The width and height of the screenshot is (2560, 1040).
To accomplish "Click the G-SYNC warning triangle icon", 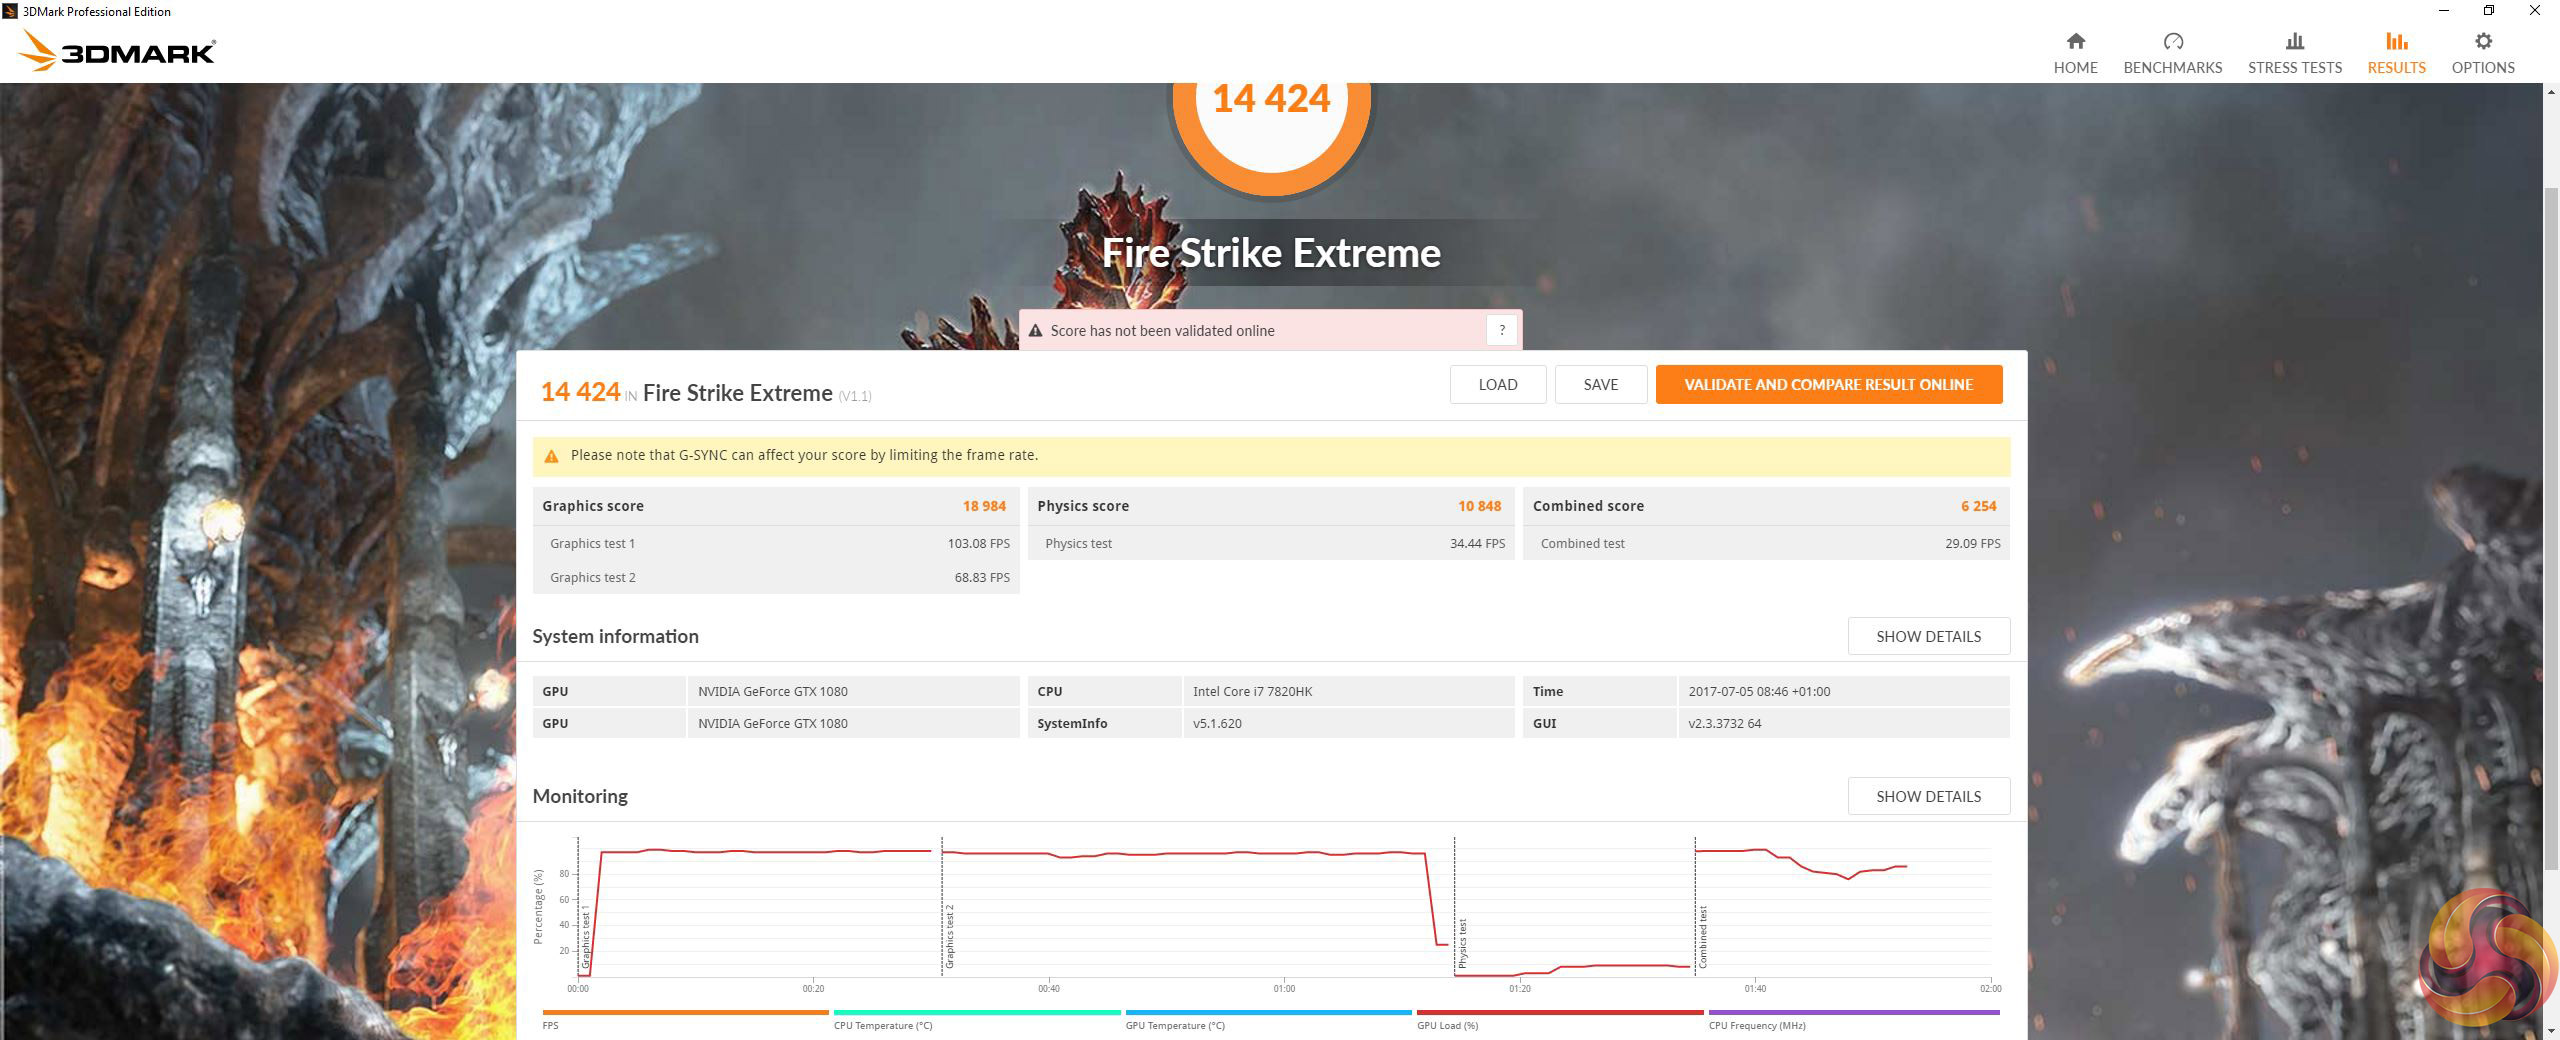I will coord(551,456).
